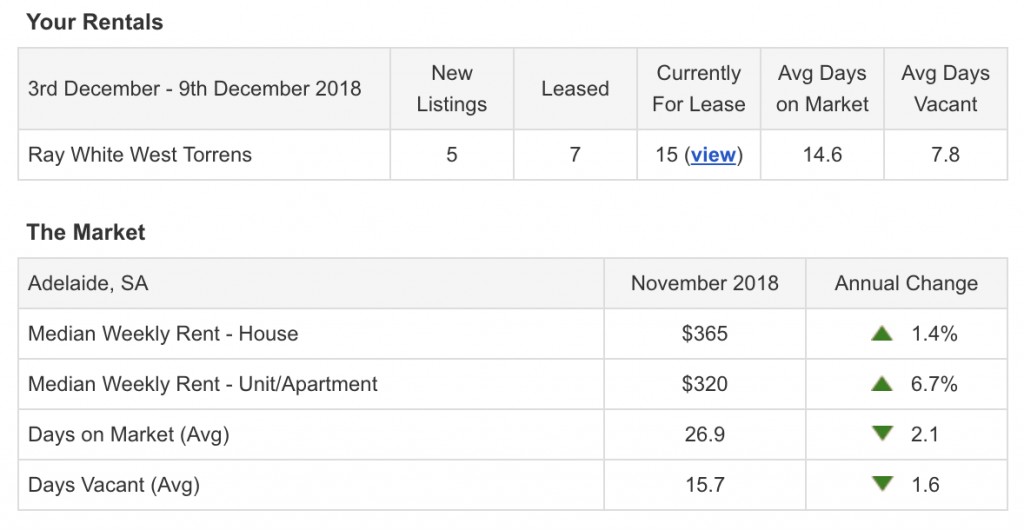1024x530 pixels.
Task: Open the 'view' link for current leases
Action: tap(713, 155)
